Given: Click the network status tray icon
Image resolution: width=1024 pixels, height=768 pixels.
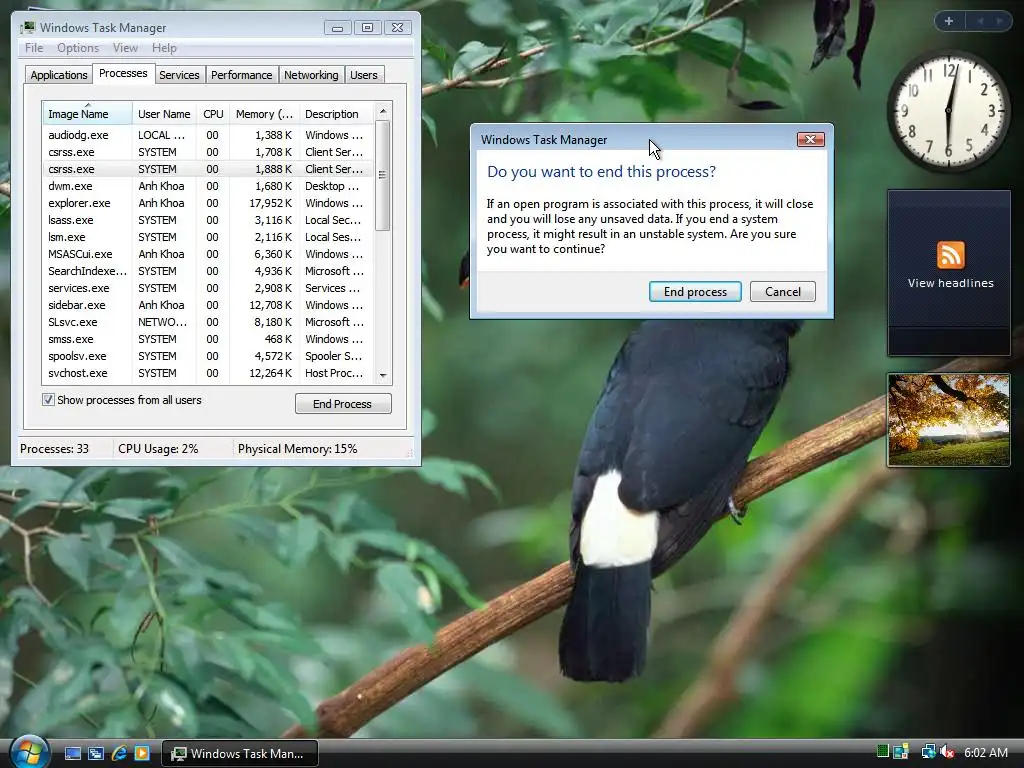Looking at the screenshot, I should click(x=928, y=752).
